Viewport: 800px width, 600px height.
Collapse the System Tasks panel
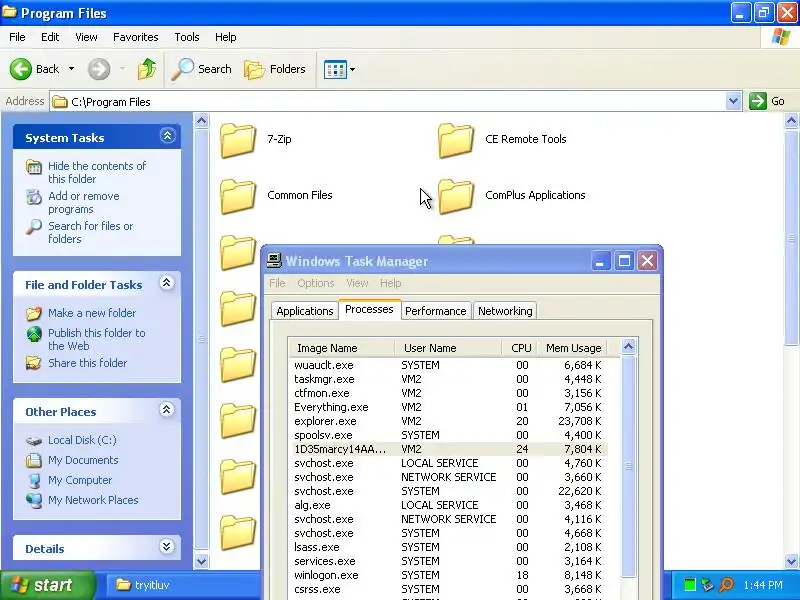167,136
